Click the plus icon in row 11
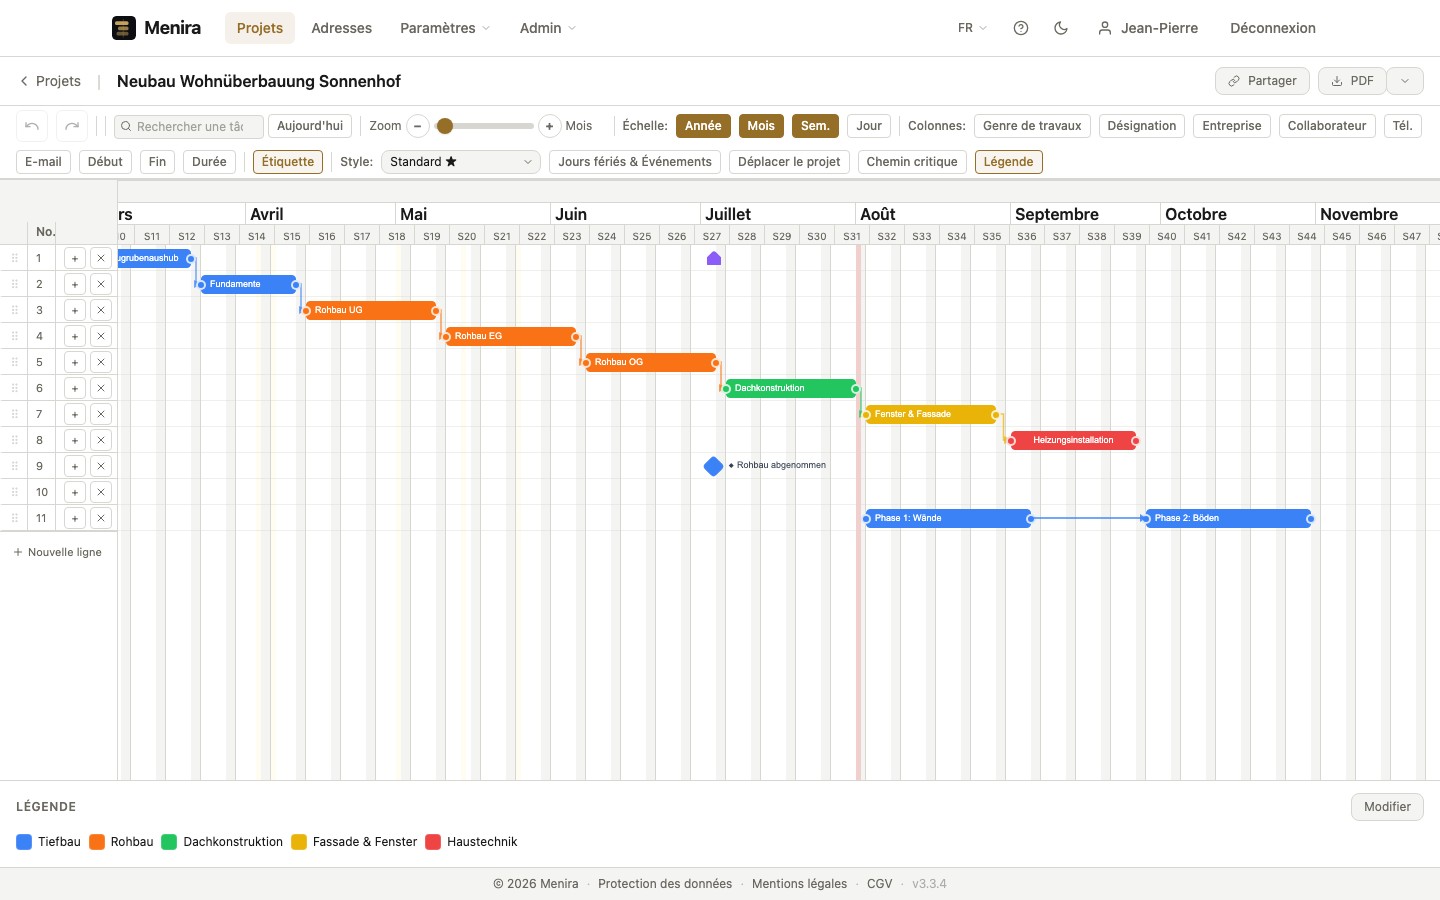Viewport: 1440px width, 900px height. [x=75, y=518]
